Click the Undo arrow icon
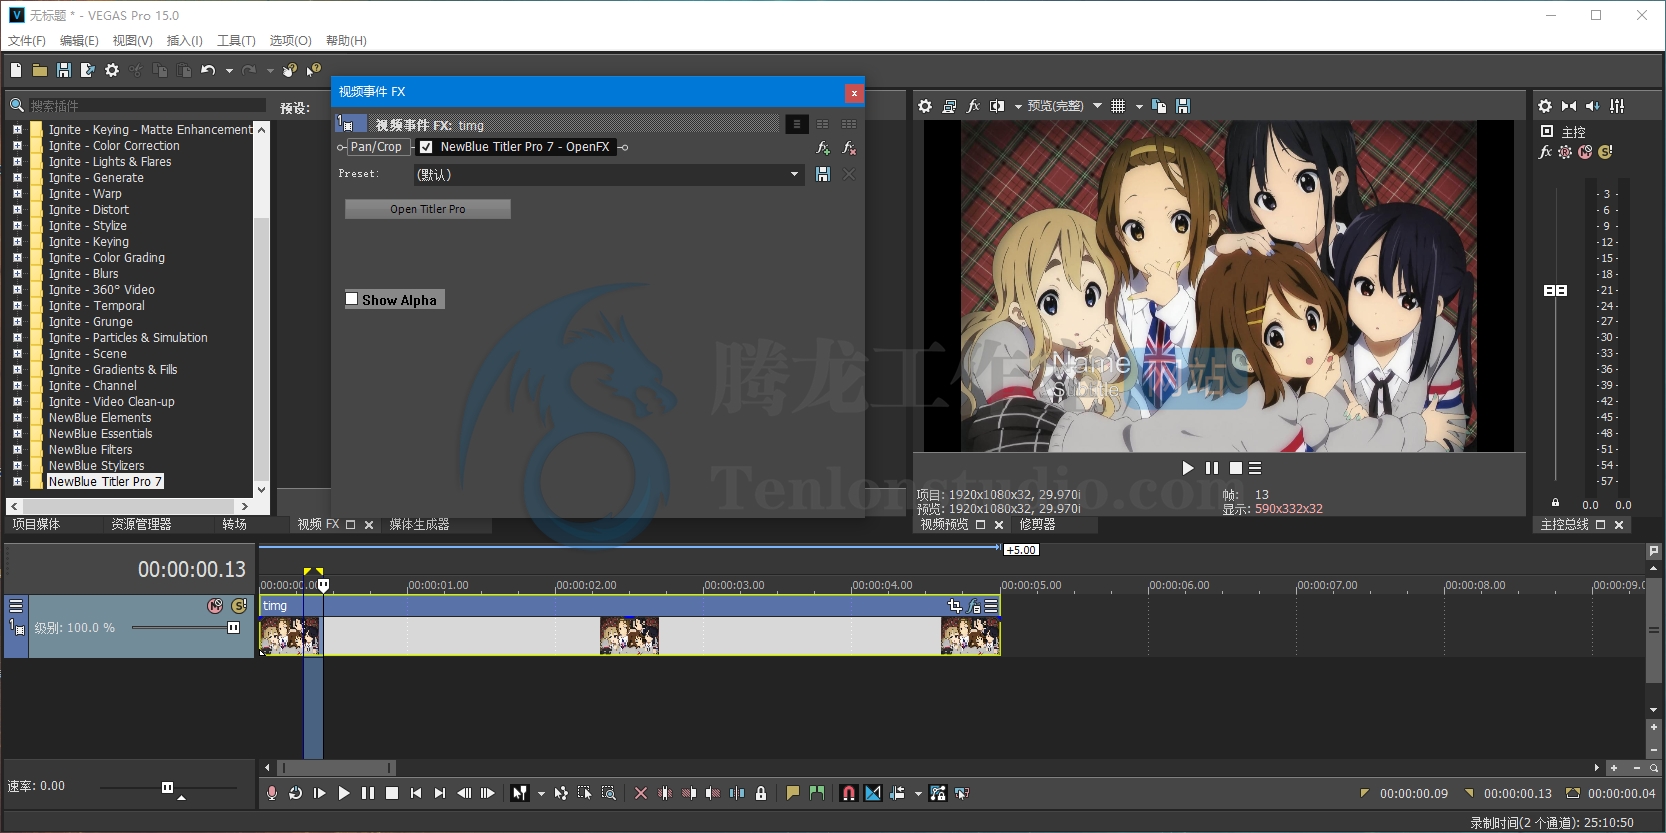The width and height of the screenshot is (1666, 833). (x=208, y=70)
